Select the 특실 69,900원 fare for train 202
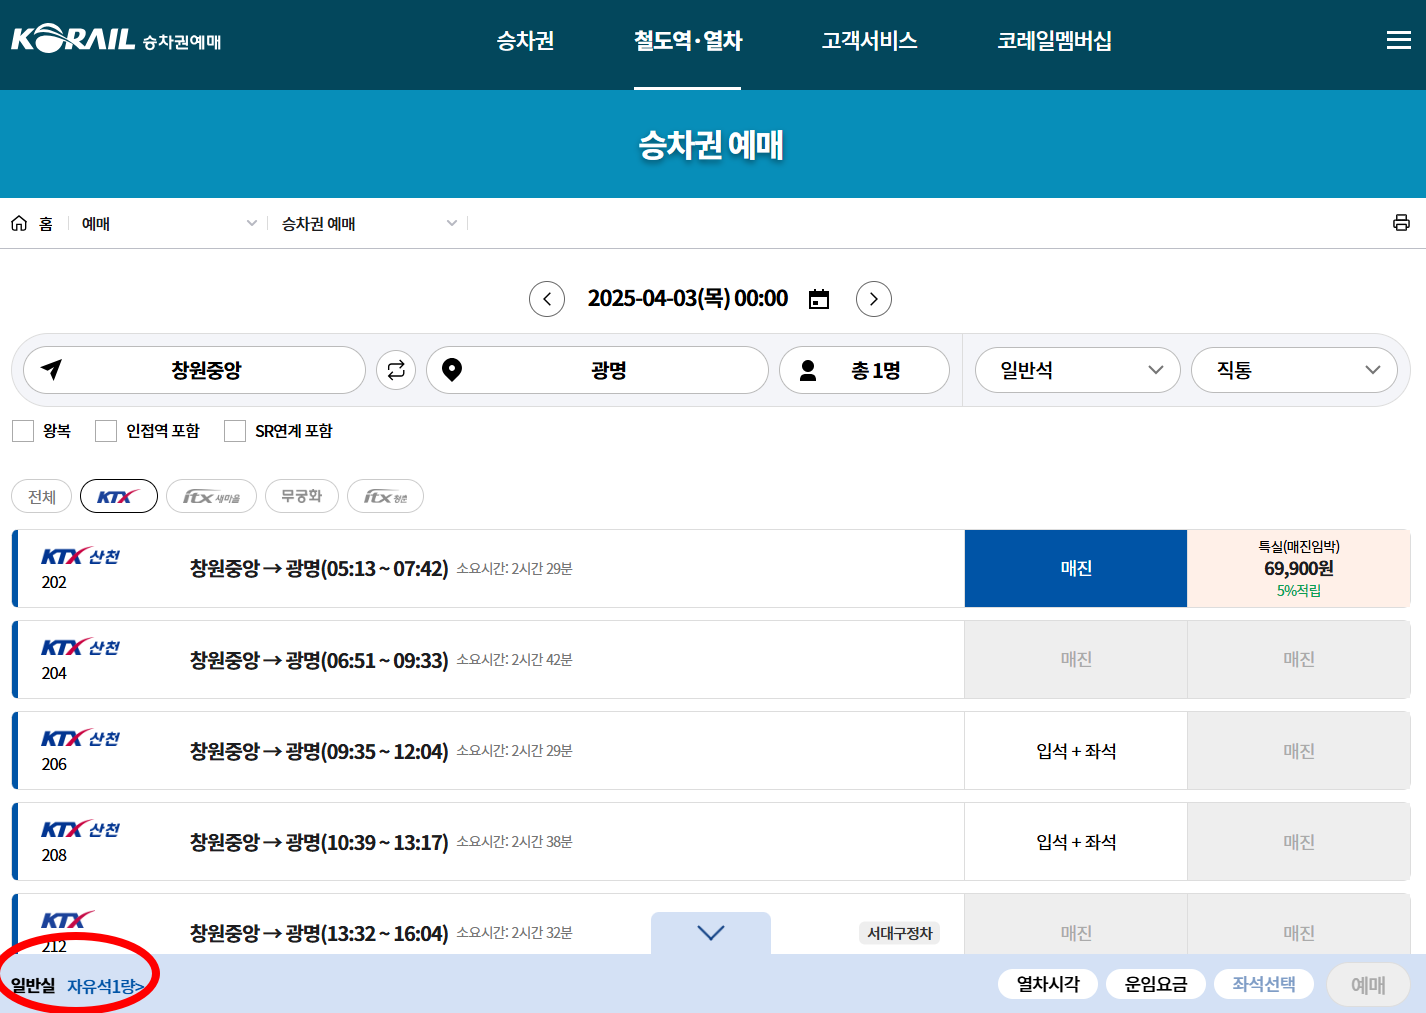This screenshot has width=1426, height=1013. point(1299,568)
